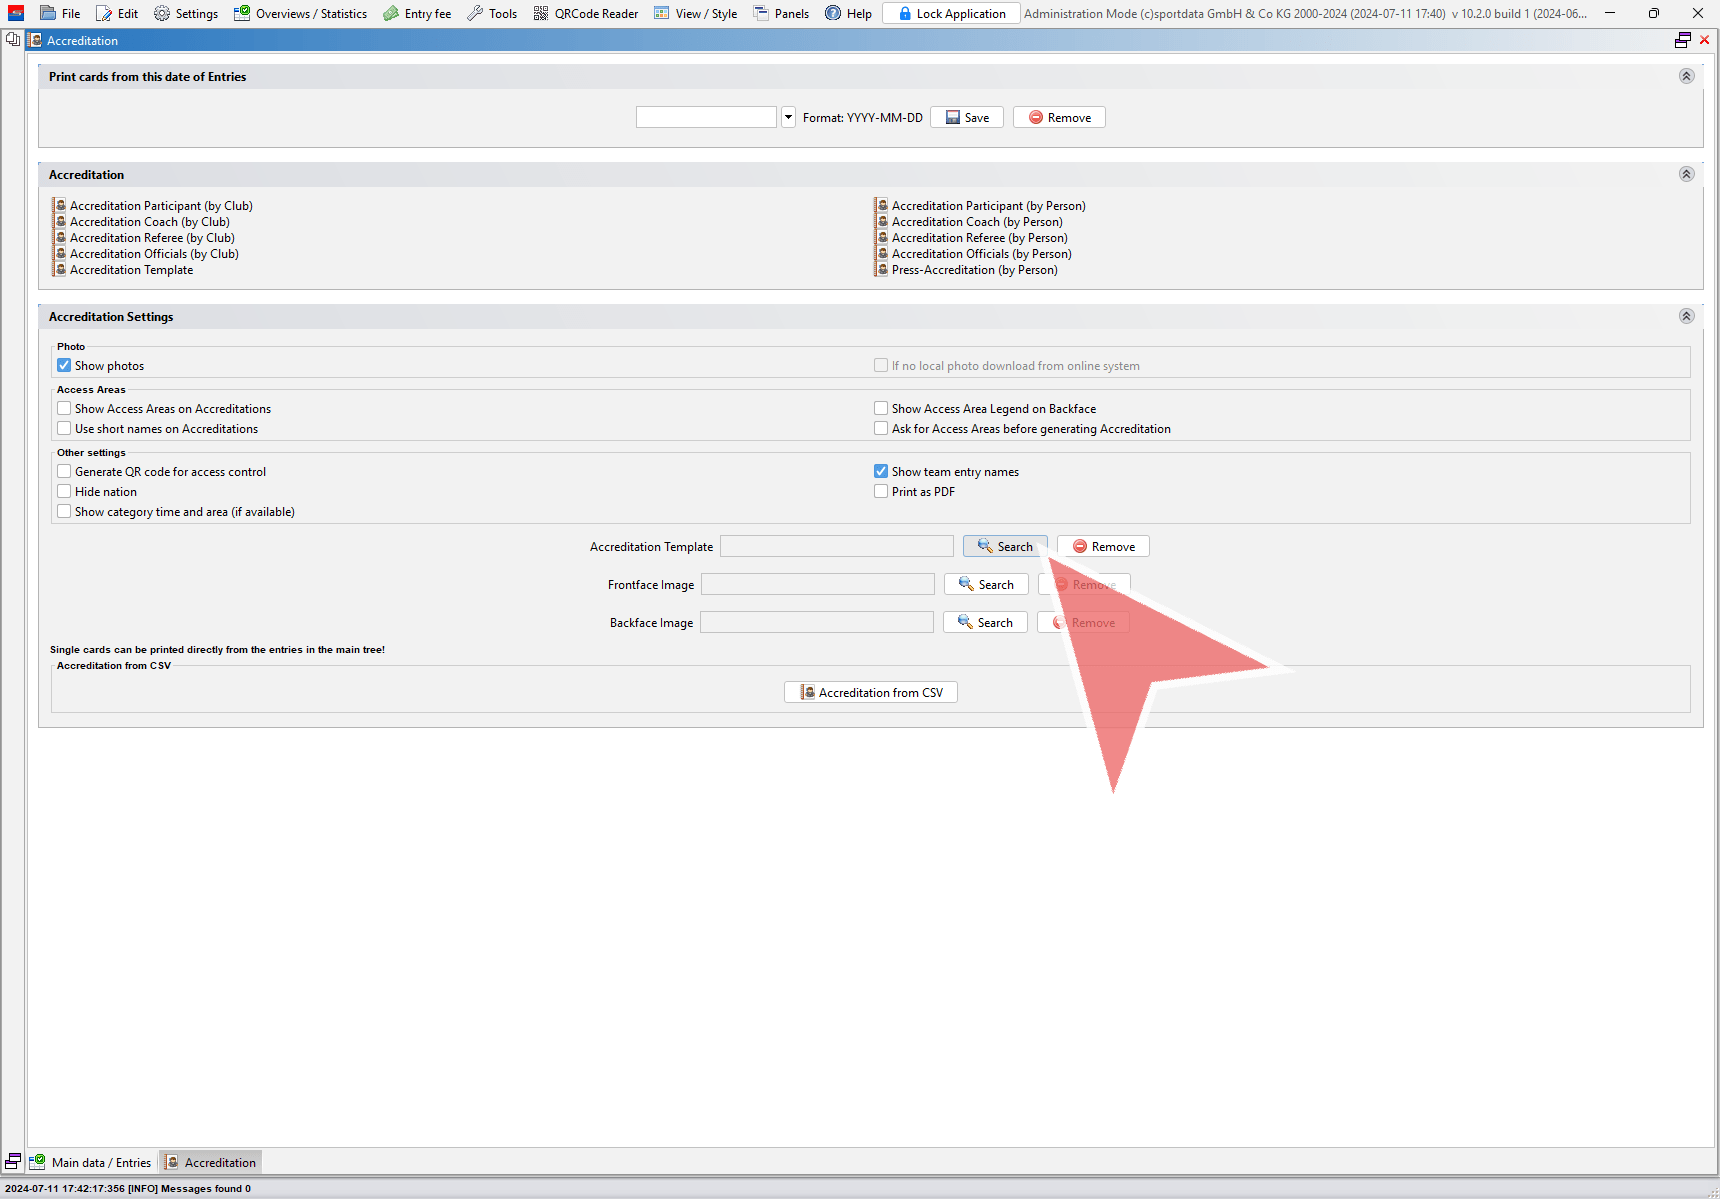Switch to the Main data / Entries tab

pos(91,1162)
